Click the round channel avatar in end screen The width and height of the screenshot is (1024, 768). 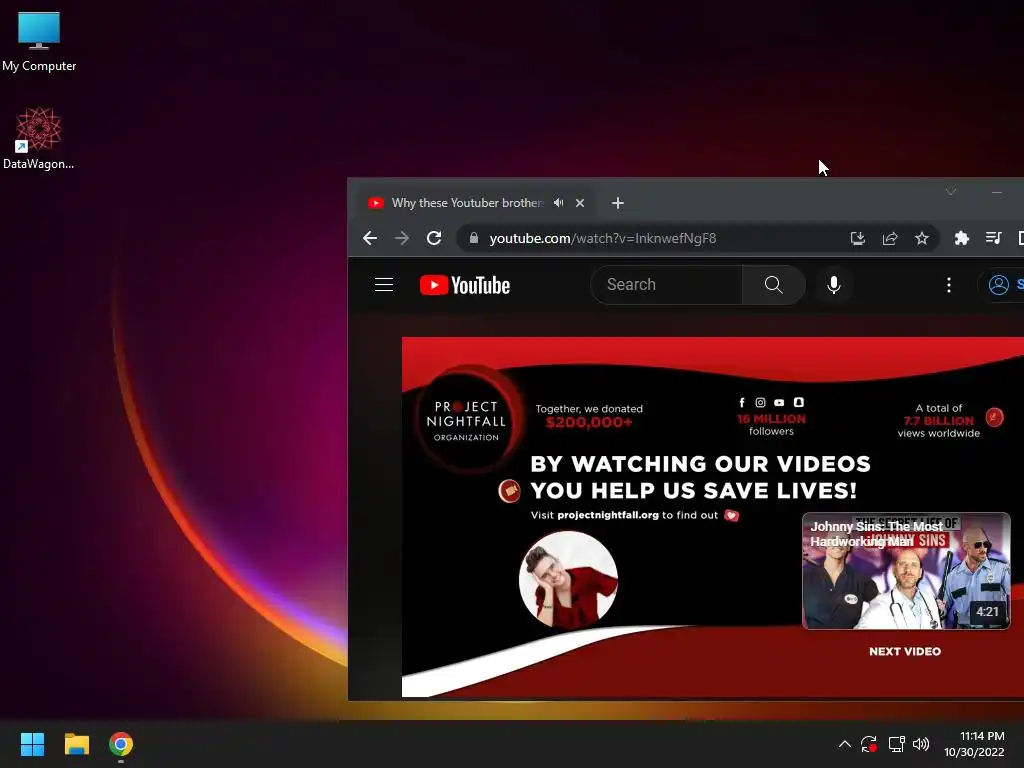click(x=568, y=579)
